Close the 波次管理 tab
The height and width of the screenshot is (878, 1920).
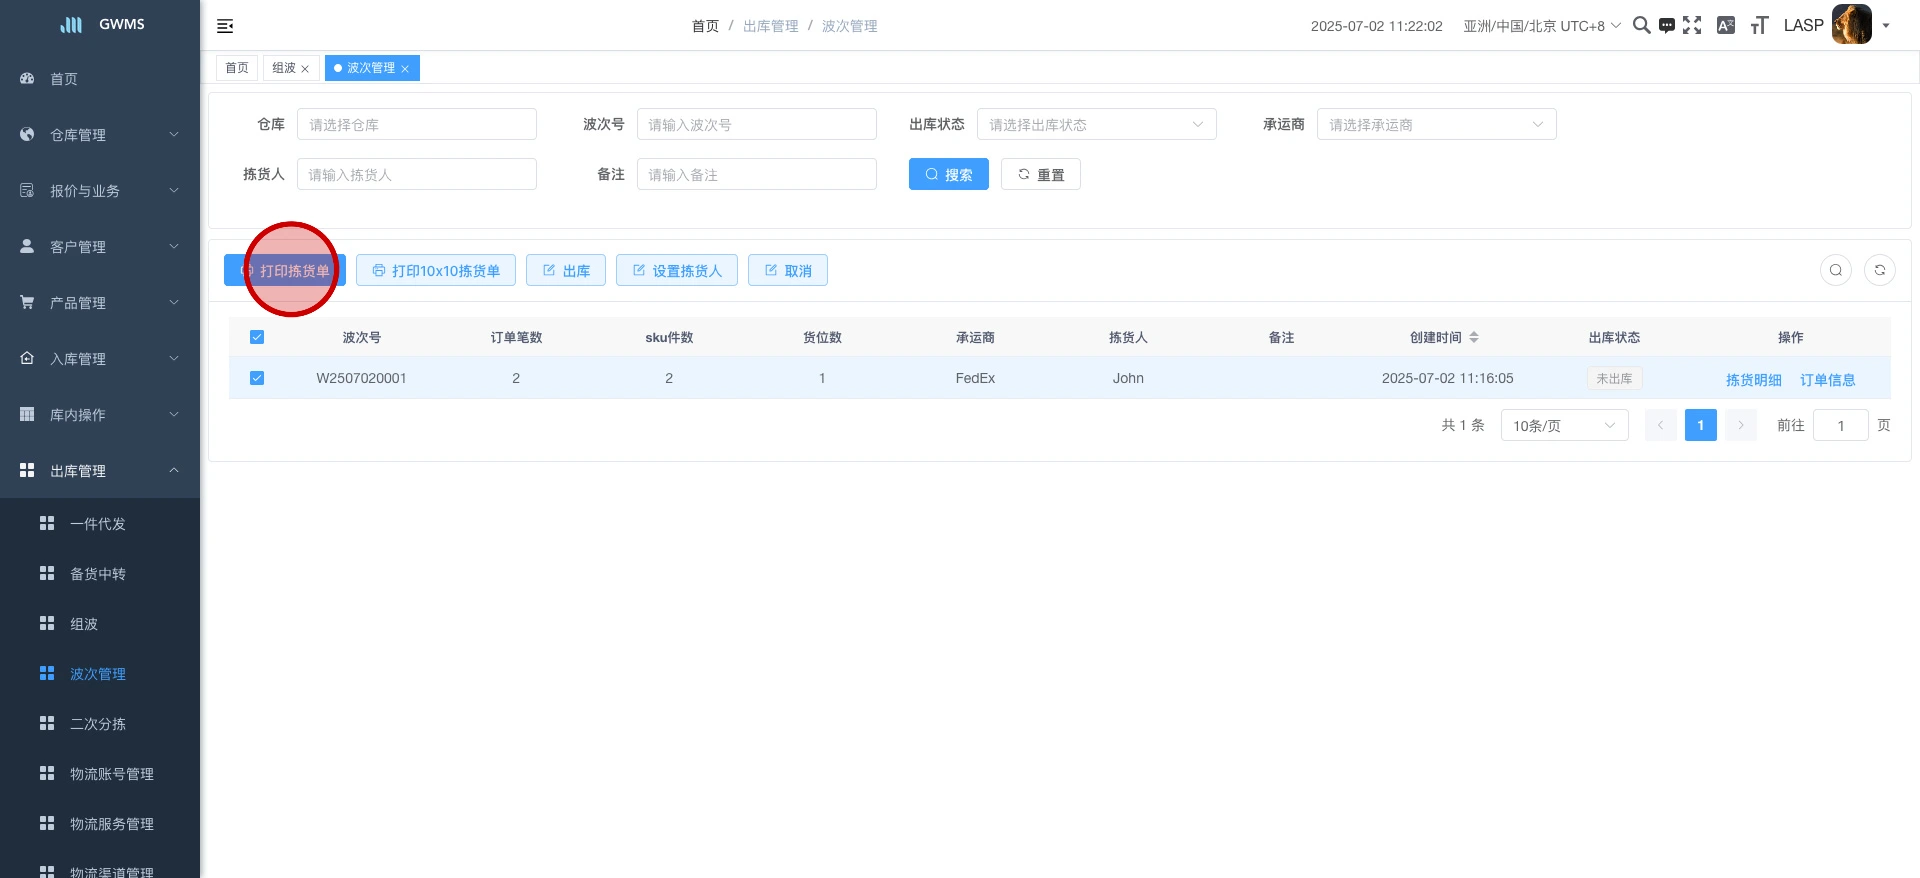pos(405,69)
